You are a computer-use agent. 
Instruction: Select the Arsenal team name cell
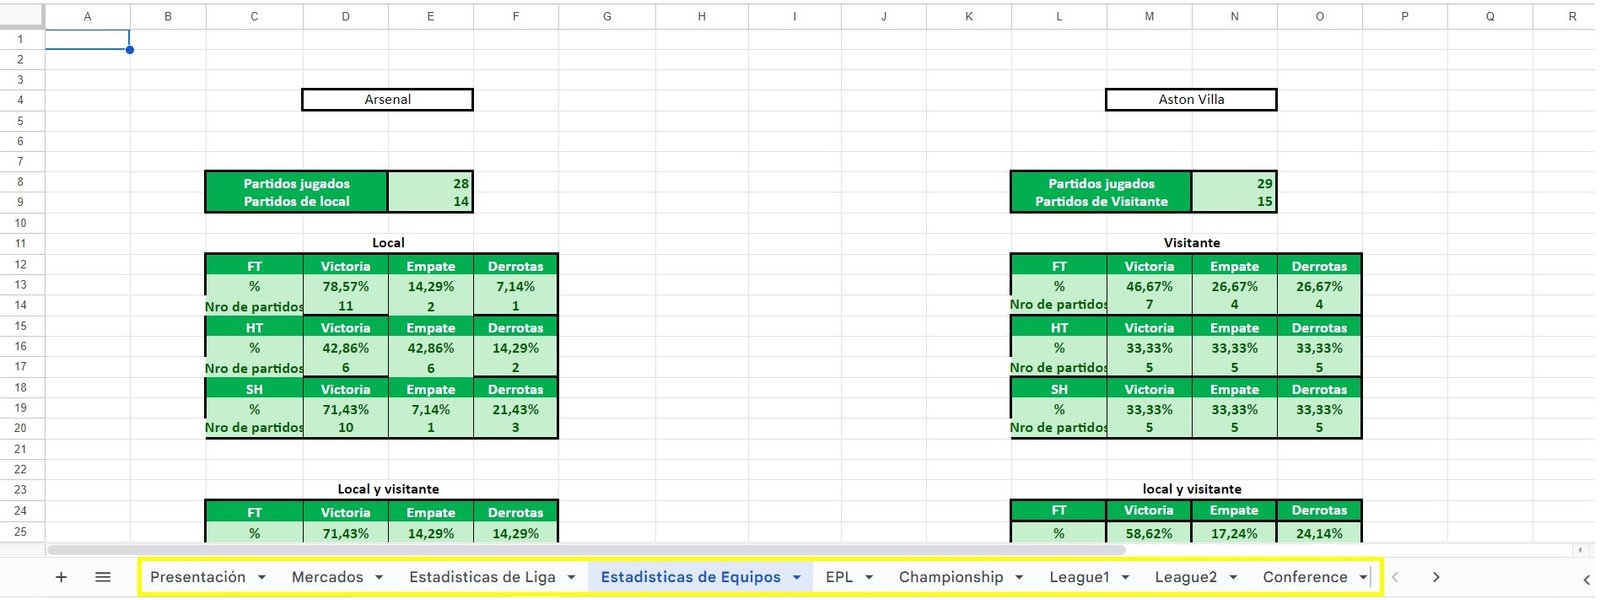click(x=387, y=99)
